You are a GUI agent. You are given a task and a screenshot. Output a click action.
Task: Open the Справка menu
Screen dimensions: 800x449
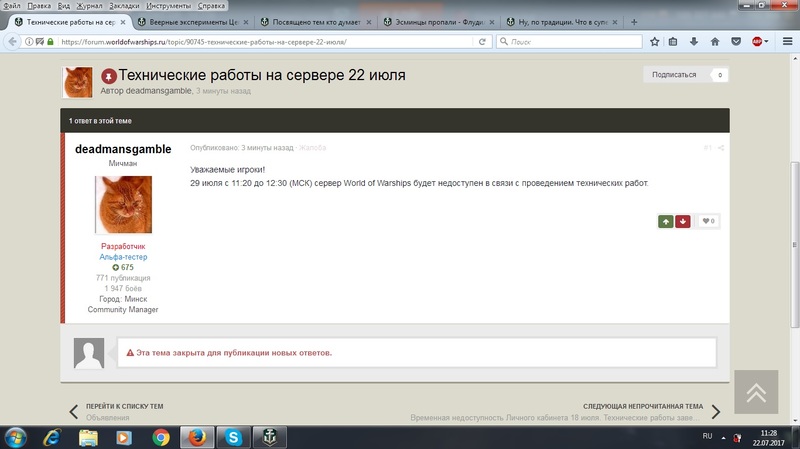coord(211,6)
